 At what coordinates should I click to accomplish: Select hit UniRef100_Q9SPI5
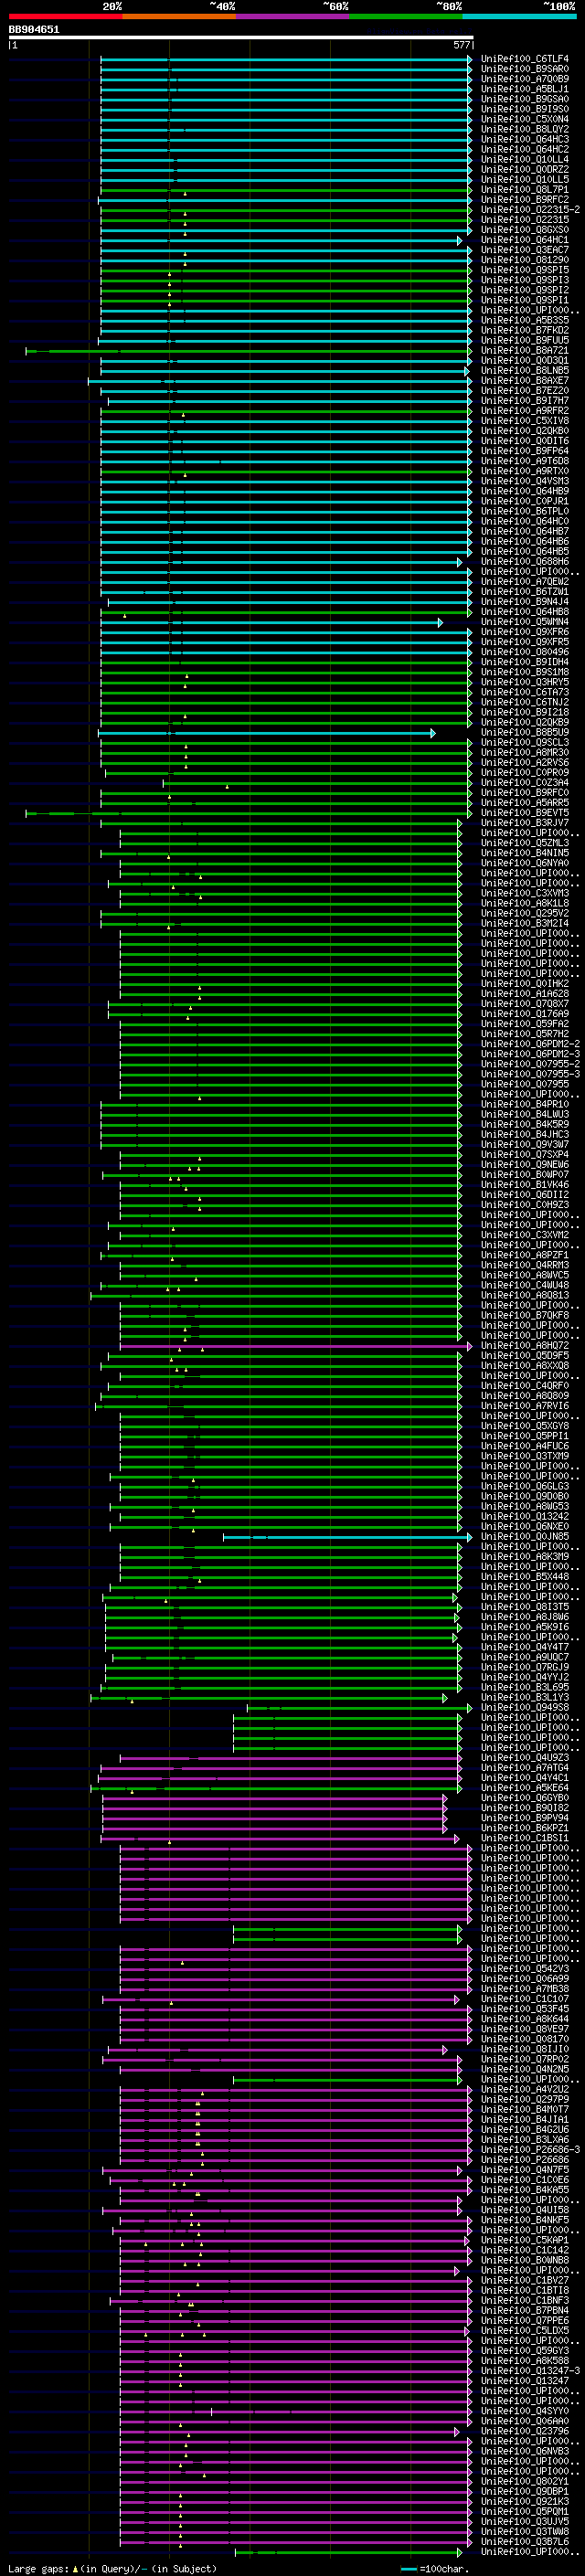tap(524, 270)
